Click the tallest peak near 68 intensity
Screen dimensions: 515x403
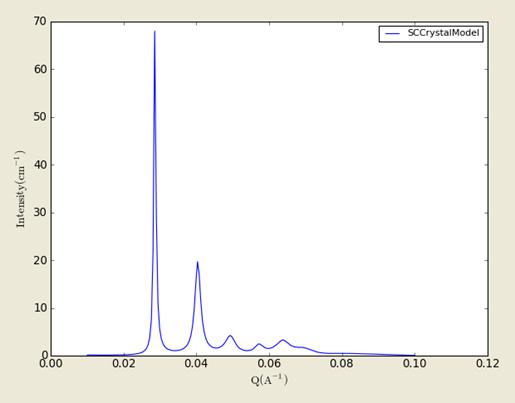(155, 31)
